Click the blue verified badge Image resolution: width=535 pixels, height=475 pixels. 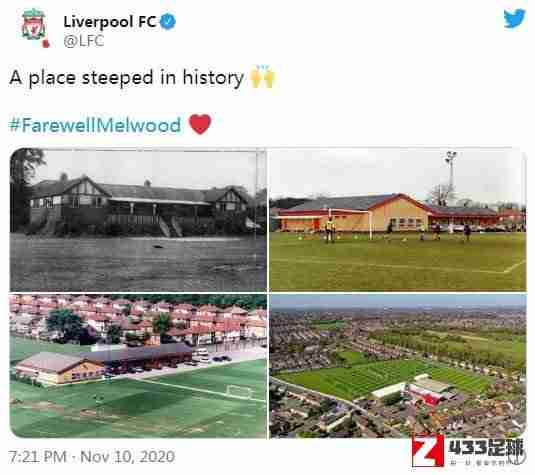tap(168, 21)
